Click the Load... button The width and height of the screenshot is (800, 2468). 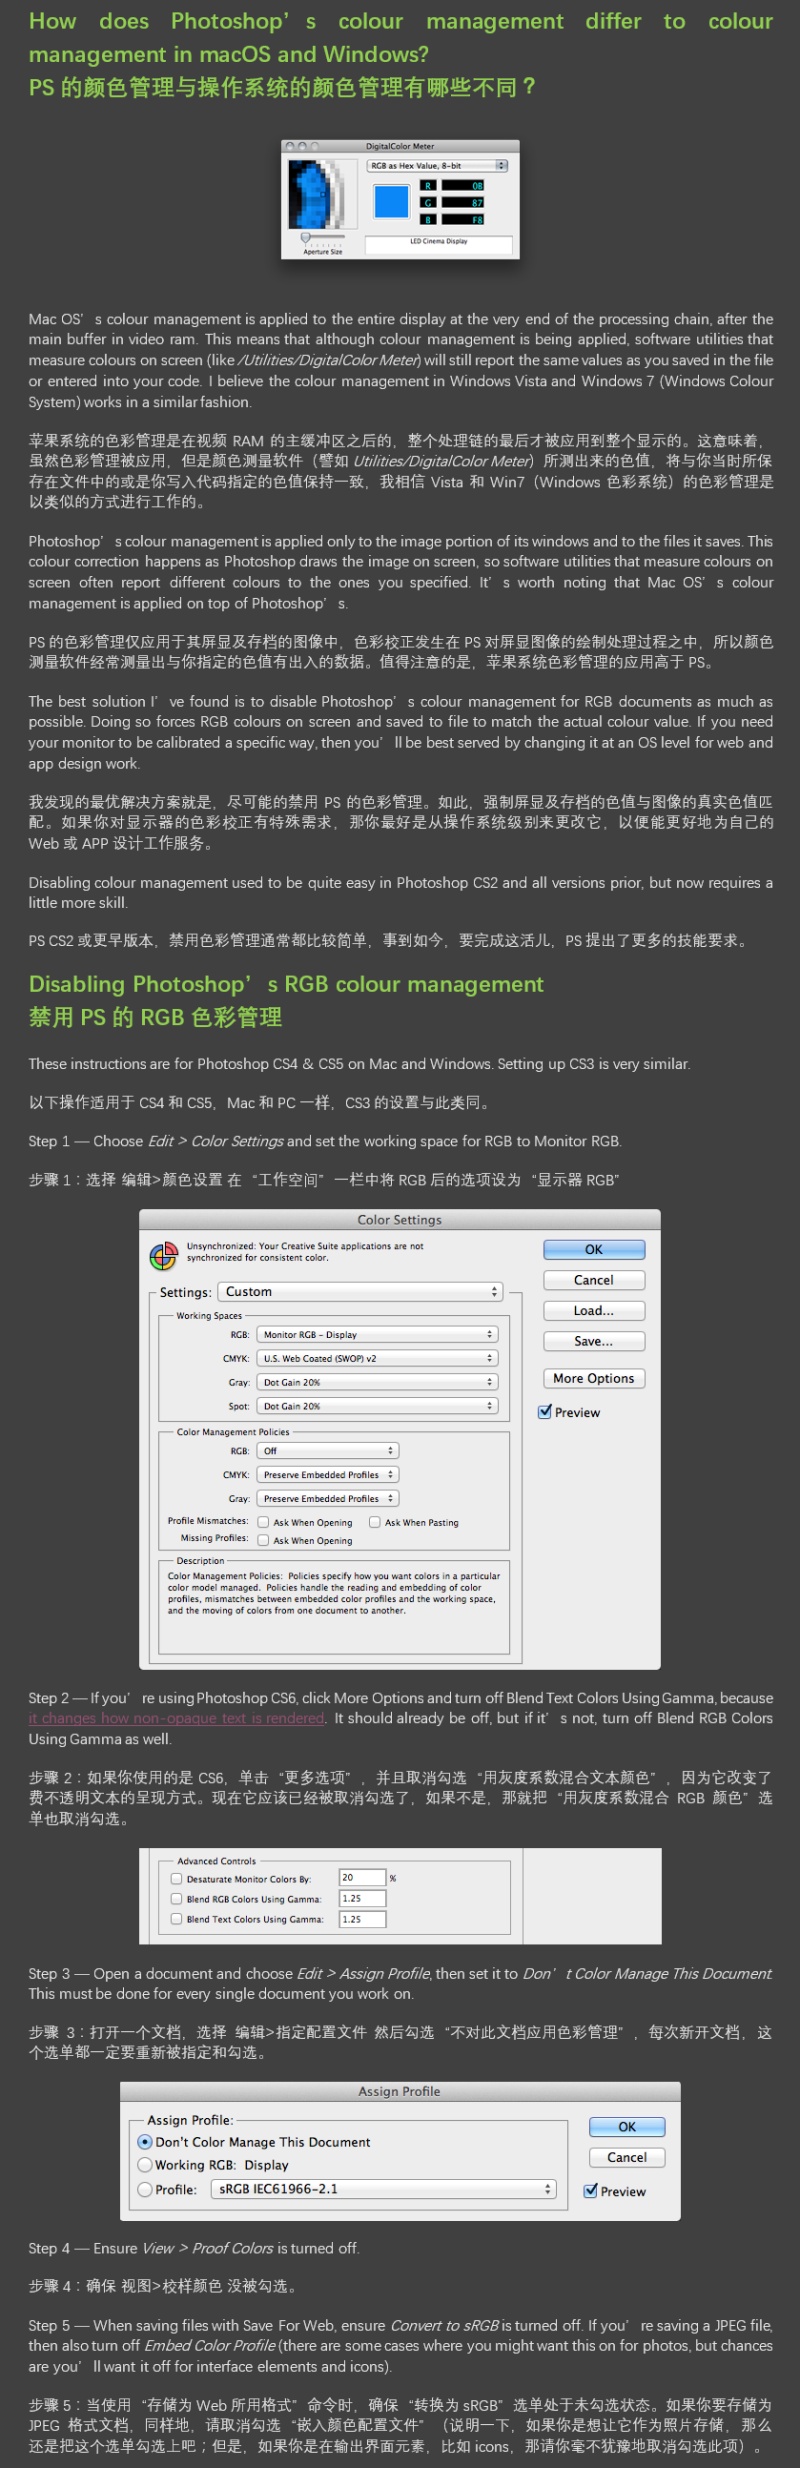coord(594,1311)
